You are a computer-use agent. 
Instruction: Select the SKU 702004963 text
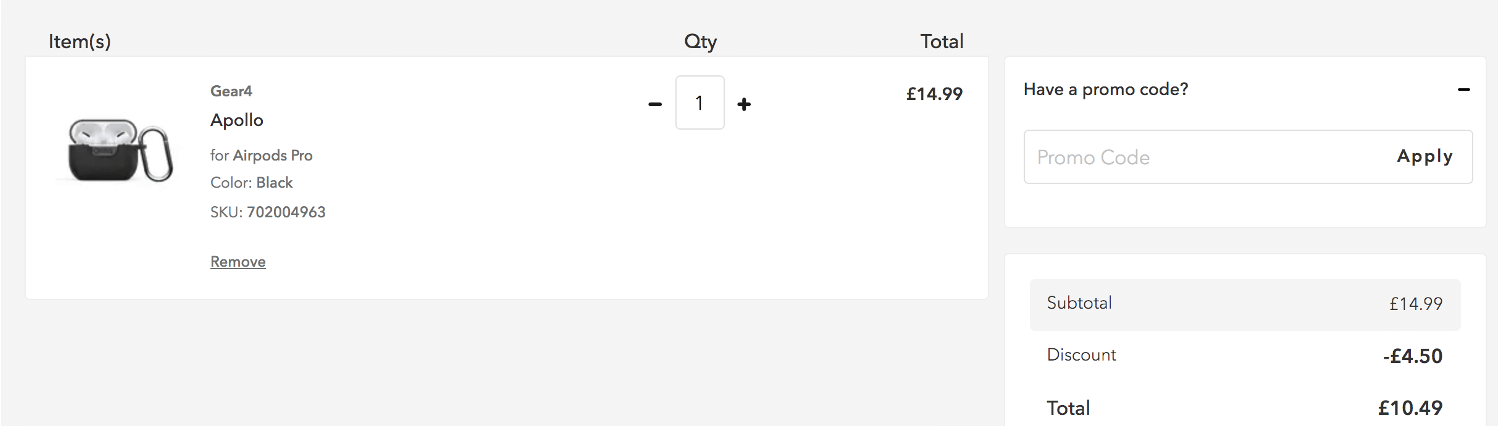coord(268,212)
